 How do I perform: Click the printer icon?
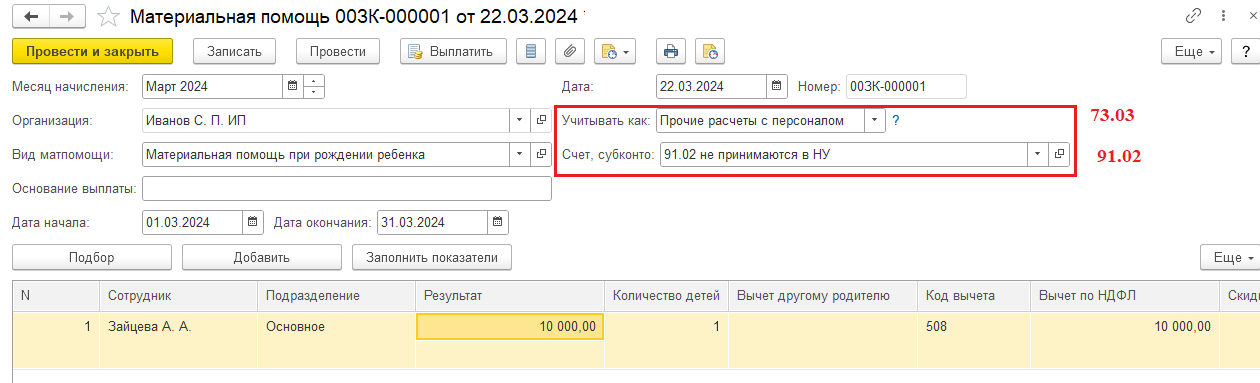(671, 51)
